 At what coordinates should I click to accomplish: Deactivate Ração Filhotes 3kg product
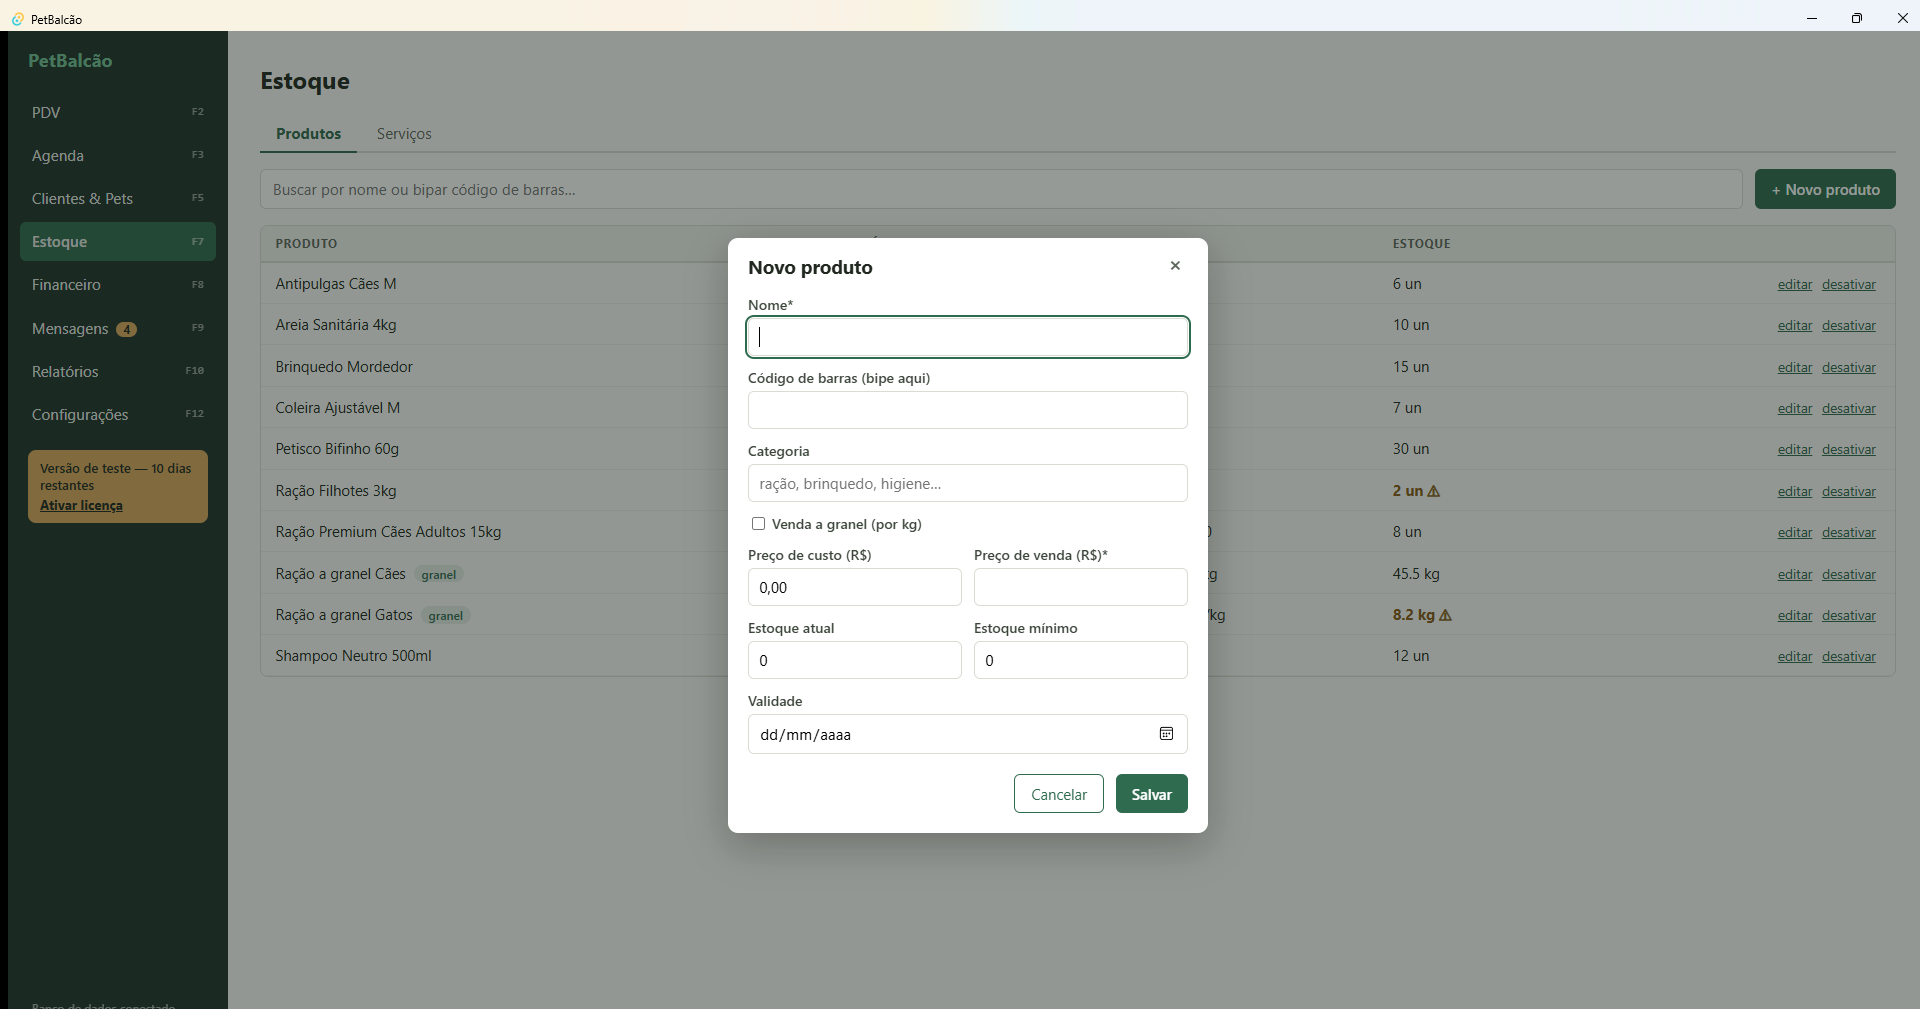1849,491
